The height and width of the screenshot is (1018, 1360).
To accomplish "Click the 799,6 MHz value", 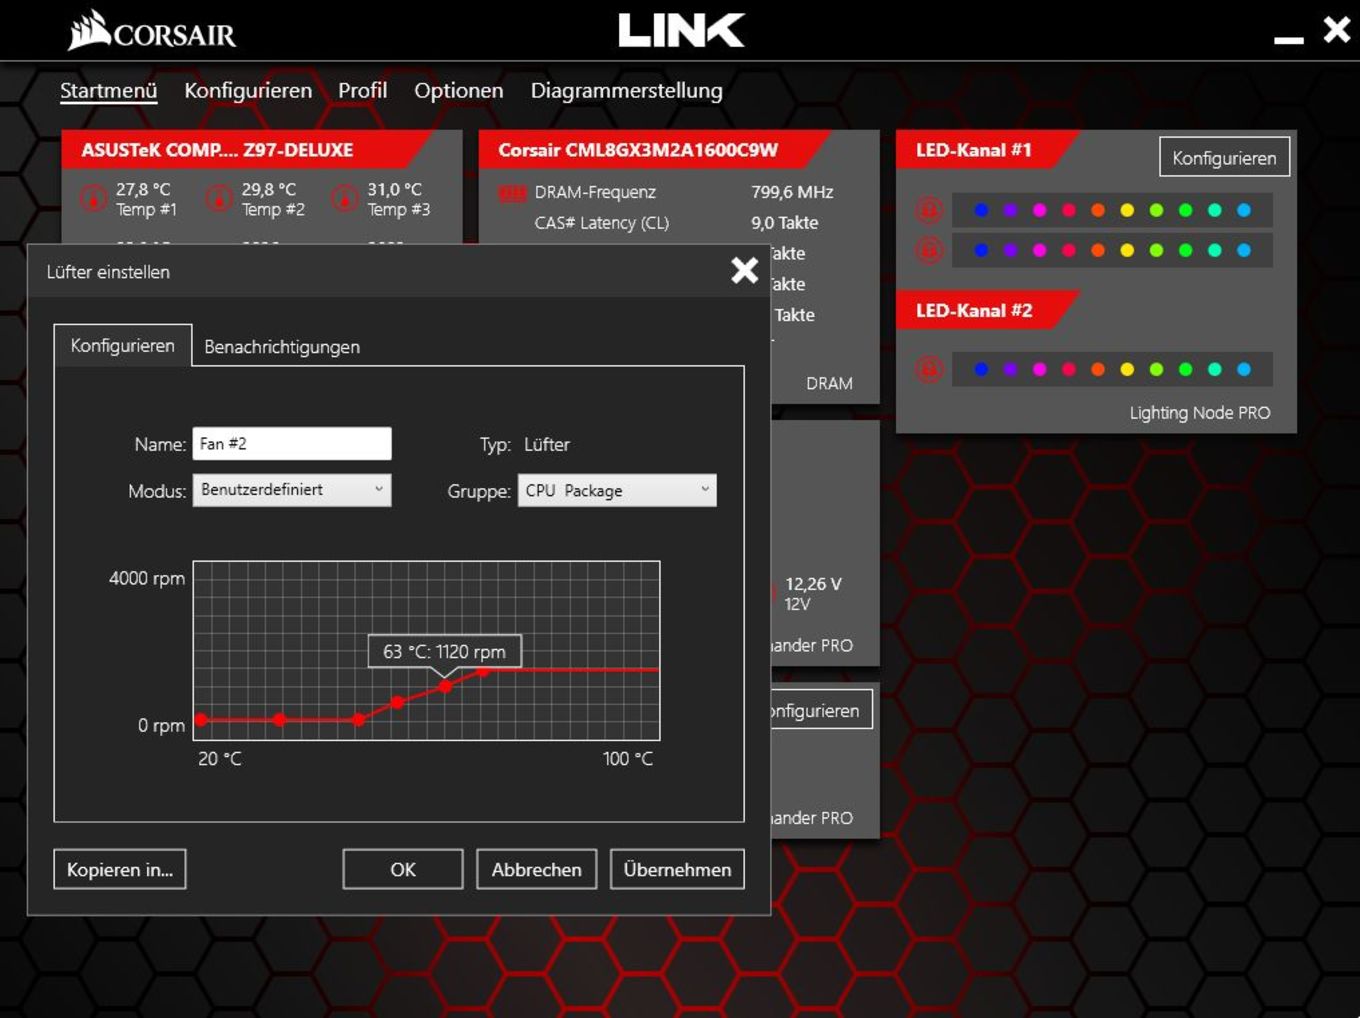I will (x=792, y=192).
